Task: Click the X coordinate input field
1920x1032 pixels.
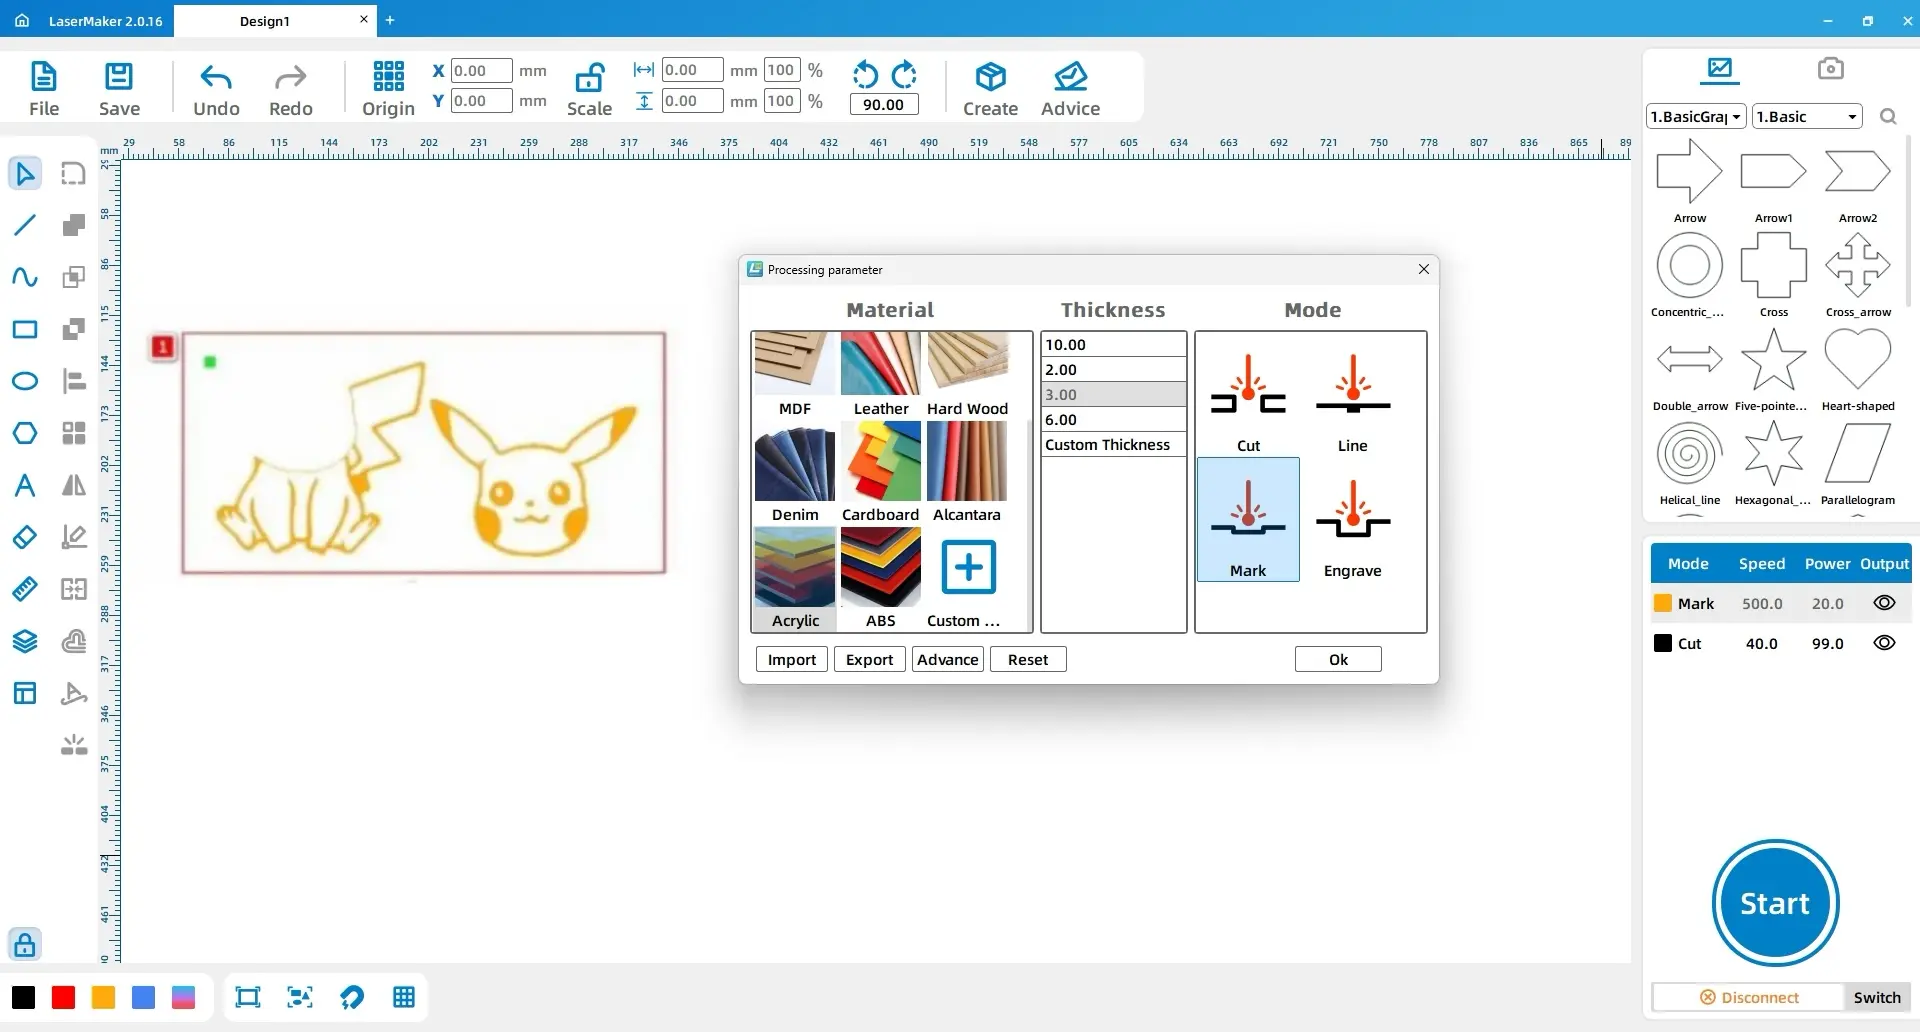Action: pos(481,70)
